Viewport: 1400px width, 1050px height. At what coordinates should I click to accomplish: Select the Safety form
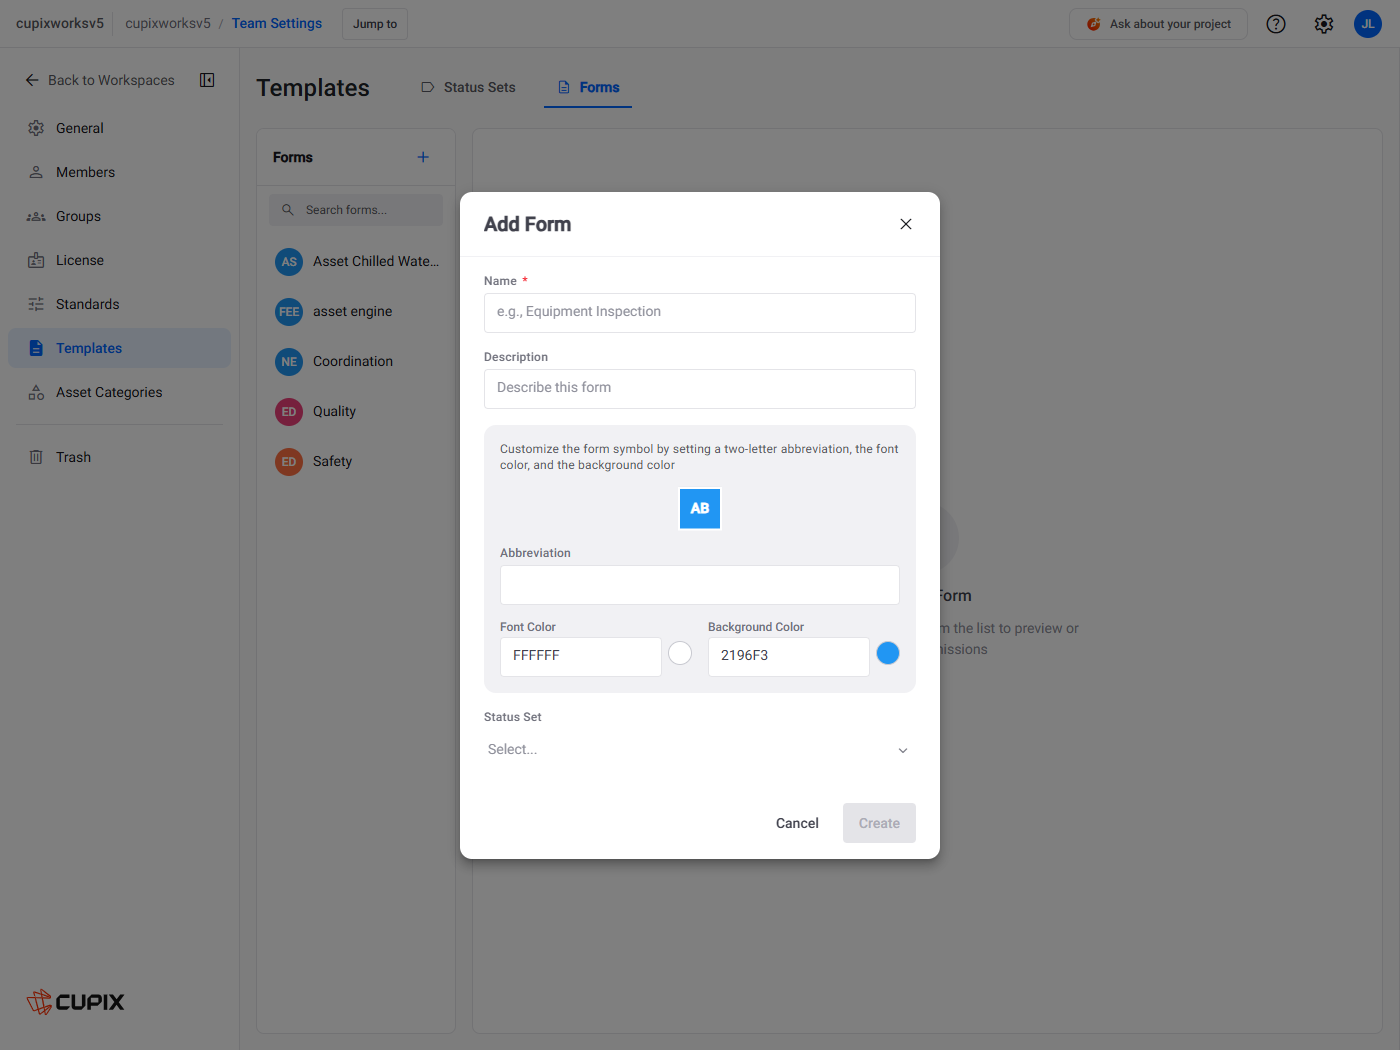(x=356, y=461)
